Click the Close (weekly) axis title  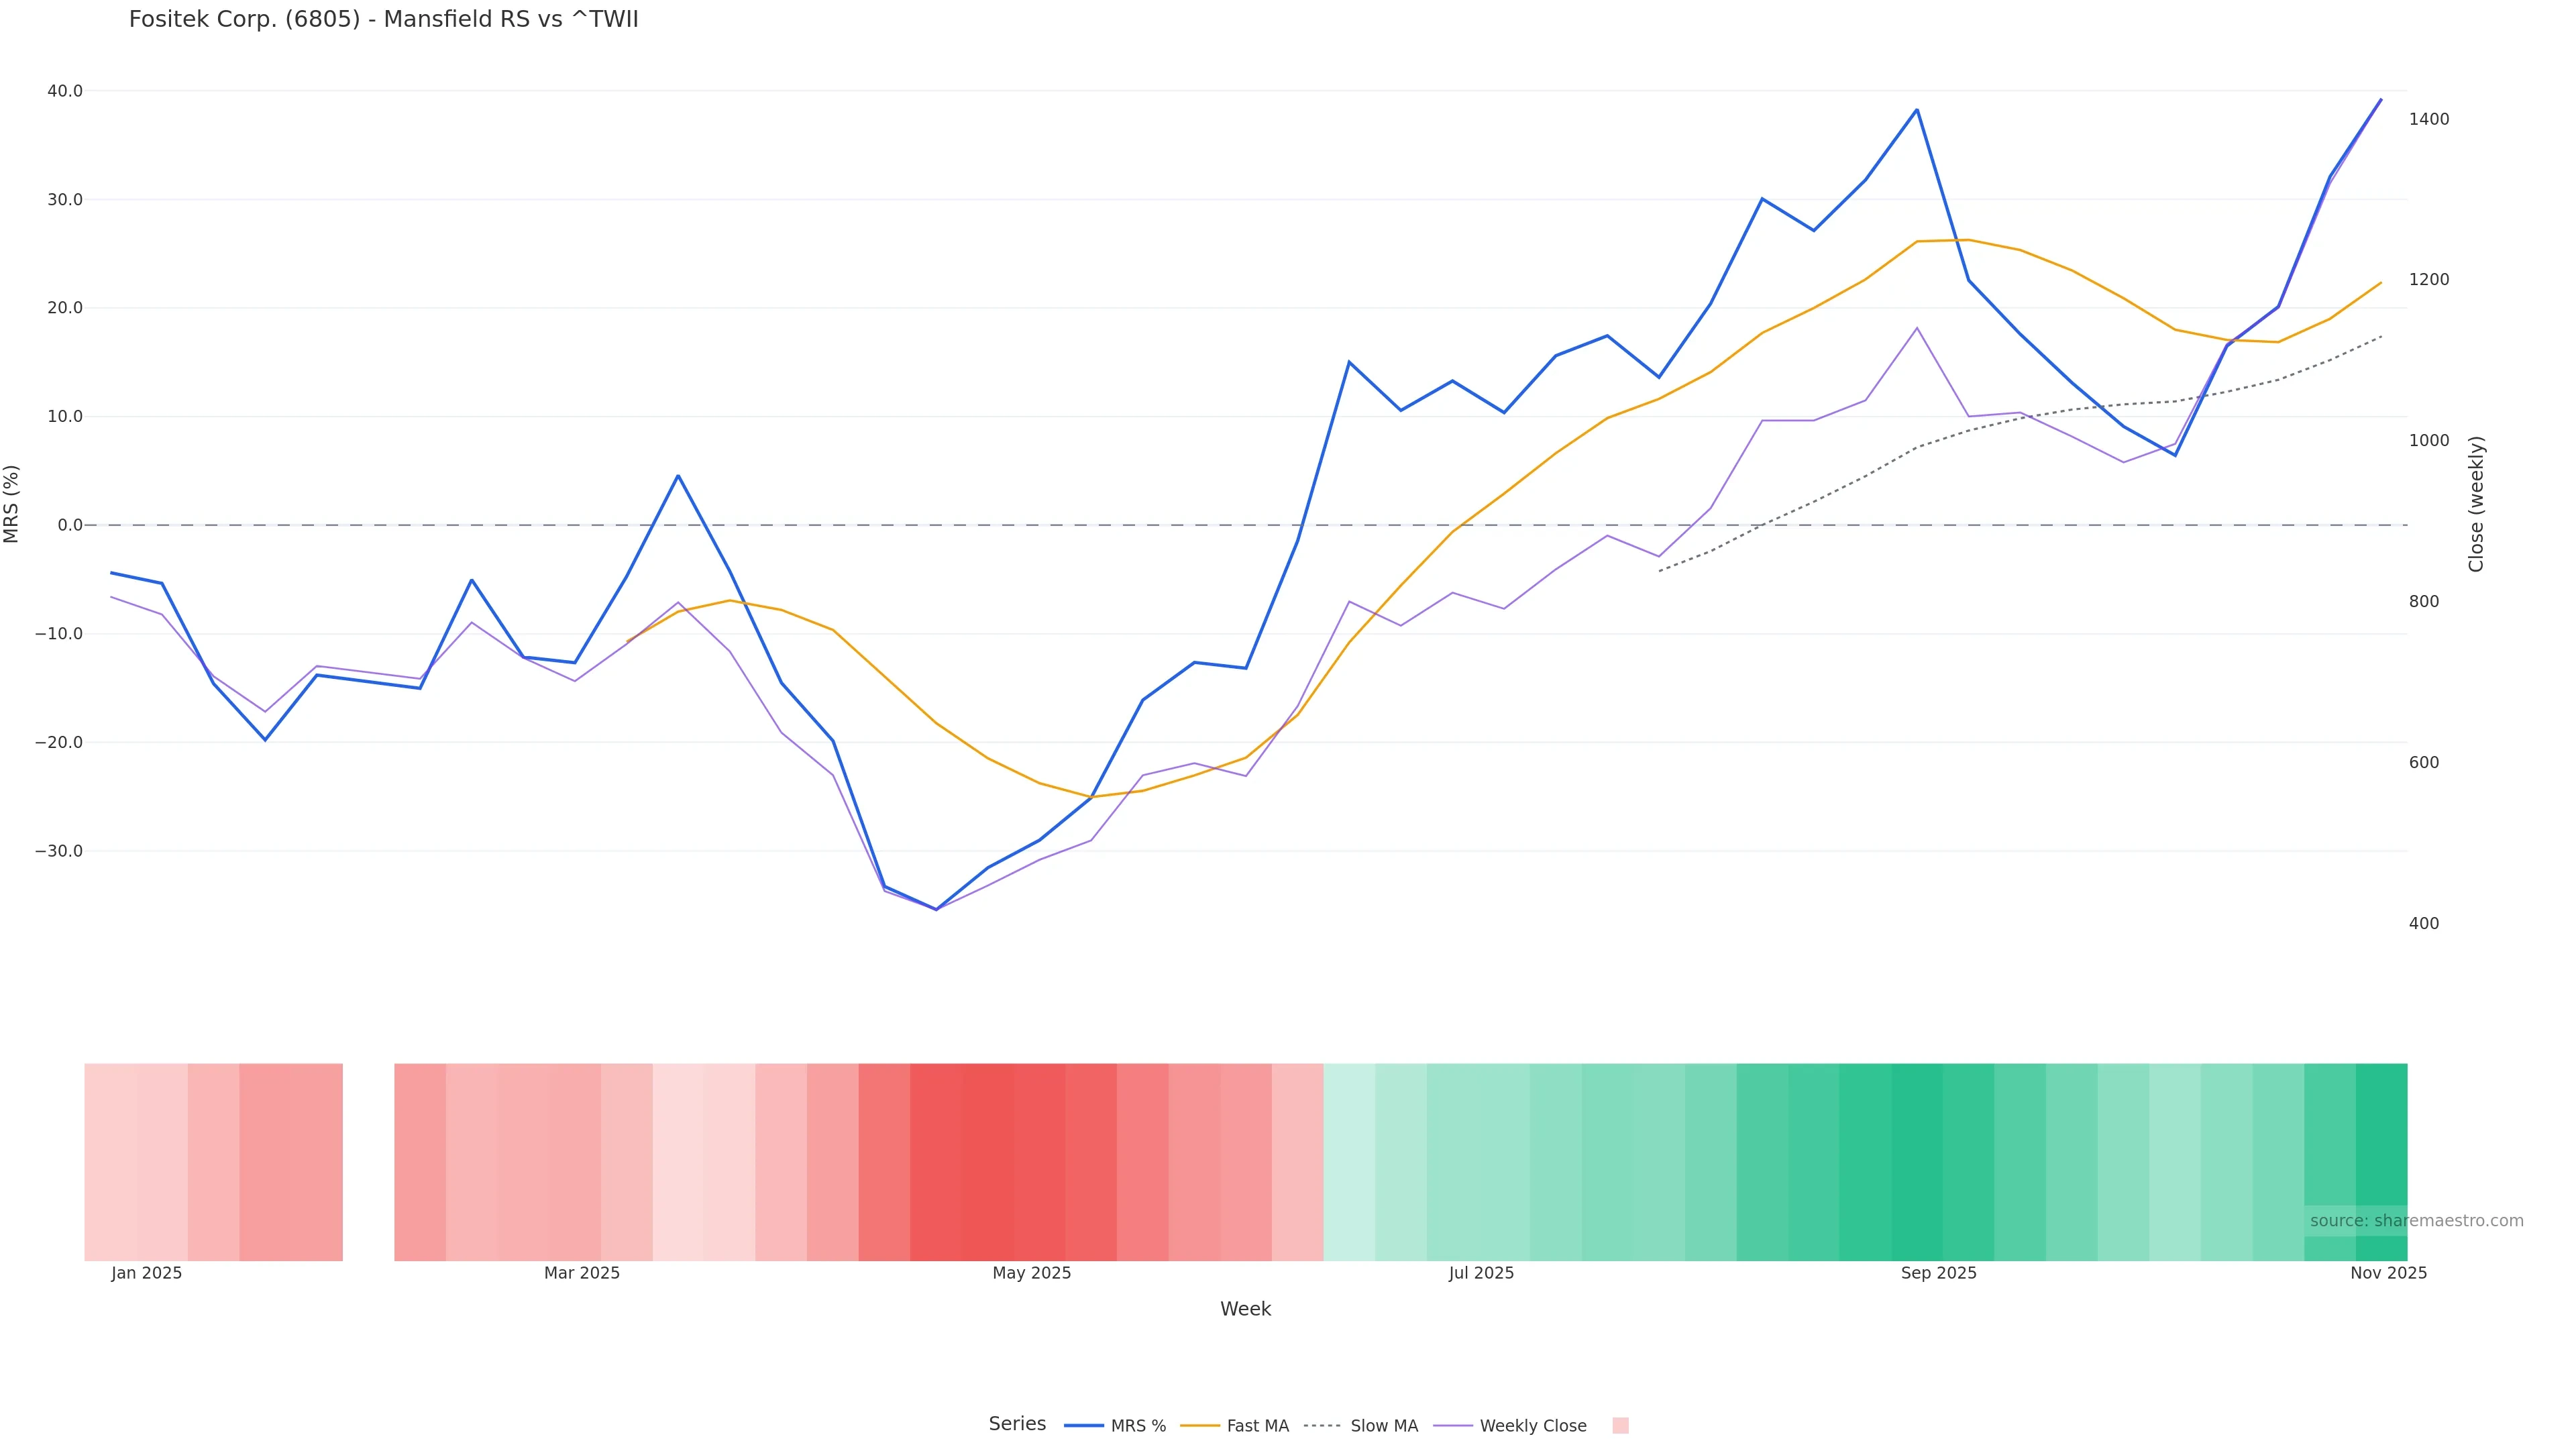pos(2476,504)
